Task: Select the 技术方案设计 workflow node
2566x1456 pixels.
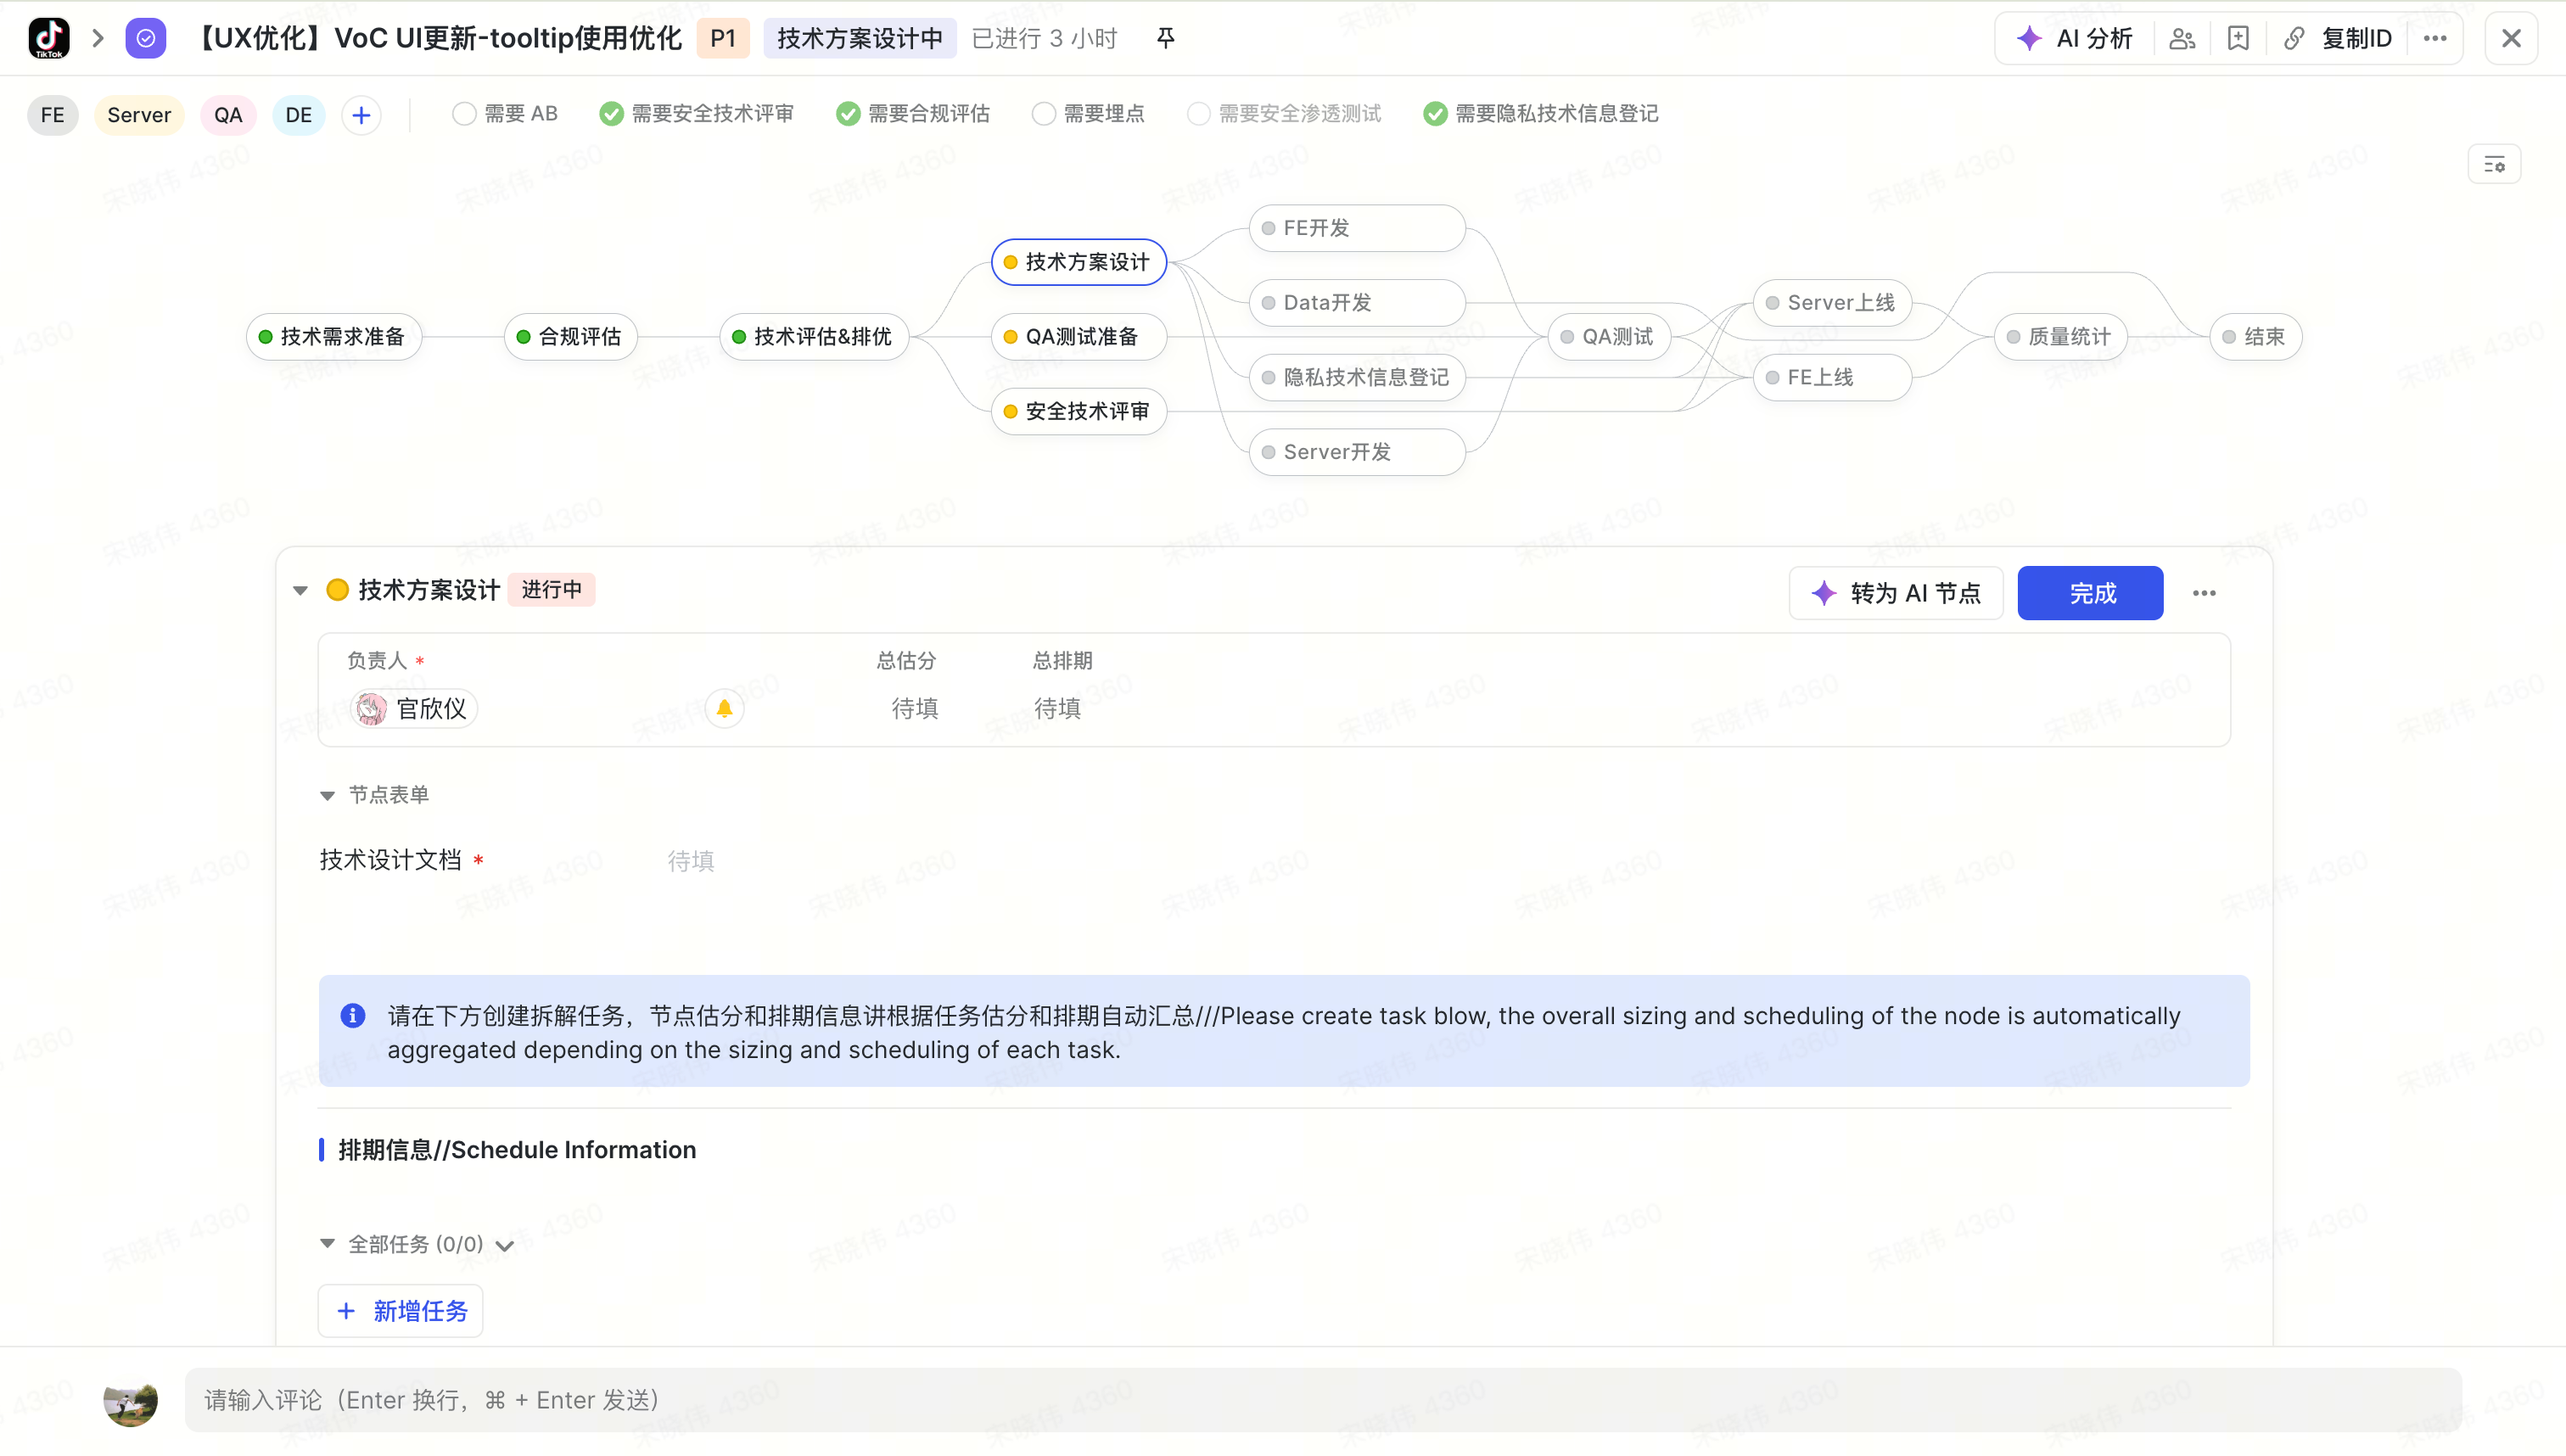Action: point(1079,262)
